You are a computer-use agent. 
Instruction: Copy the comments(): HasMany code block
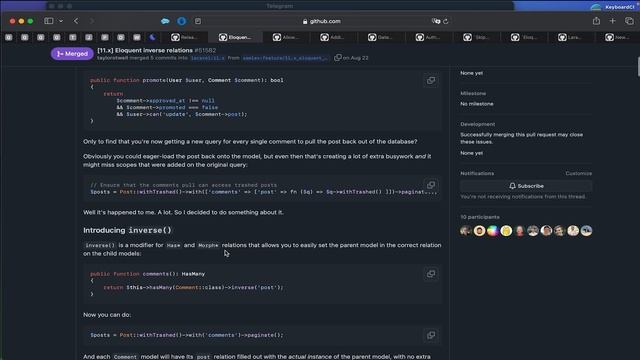[x=431, y=274]
